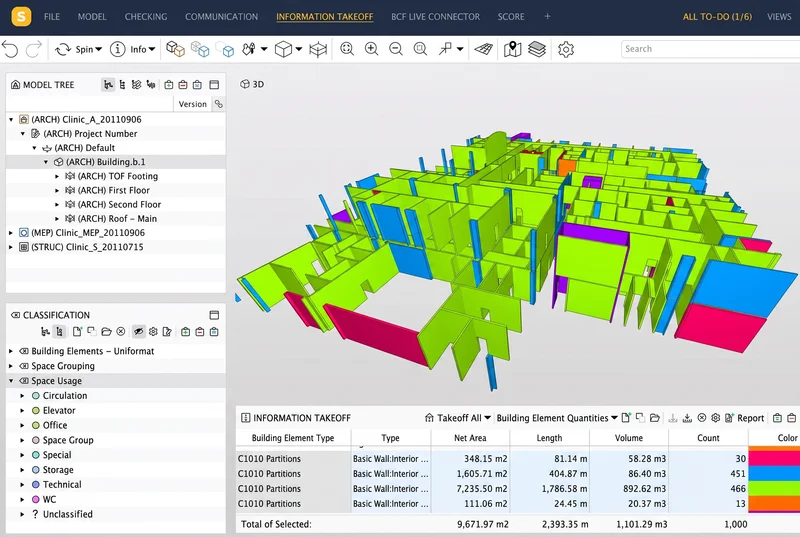
Task: Open the map location icon
Action: point(512,49)
